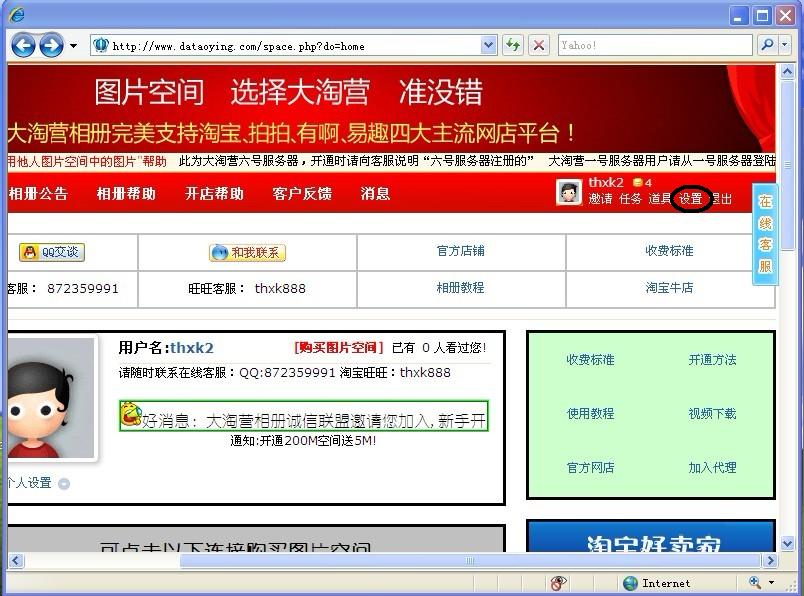804x596 pixels.
Task: Click the 淘宝好卖家 blue banner
Action: coord(651,537)
